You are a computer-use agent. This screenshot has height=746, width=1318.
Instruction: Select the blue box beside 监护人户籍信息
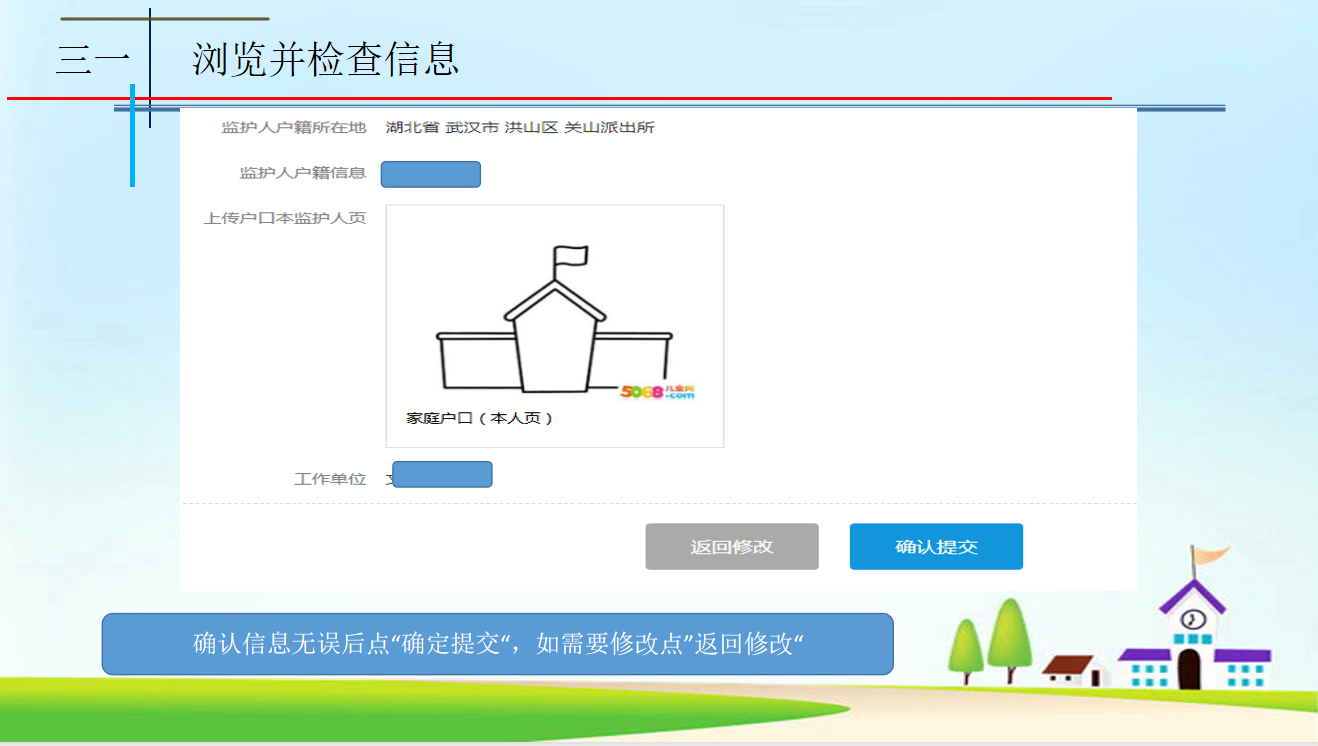pyautogui.click(x=431, y=174)
